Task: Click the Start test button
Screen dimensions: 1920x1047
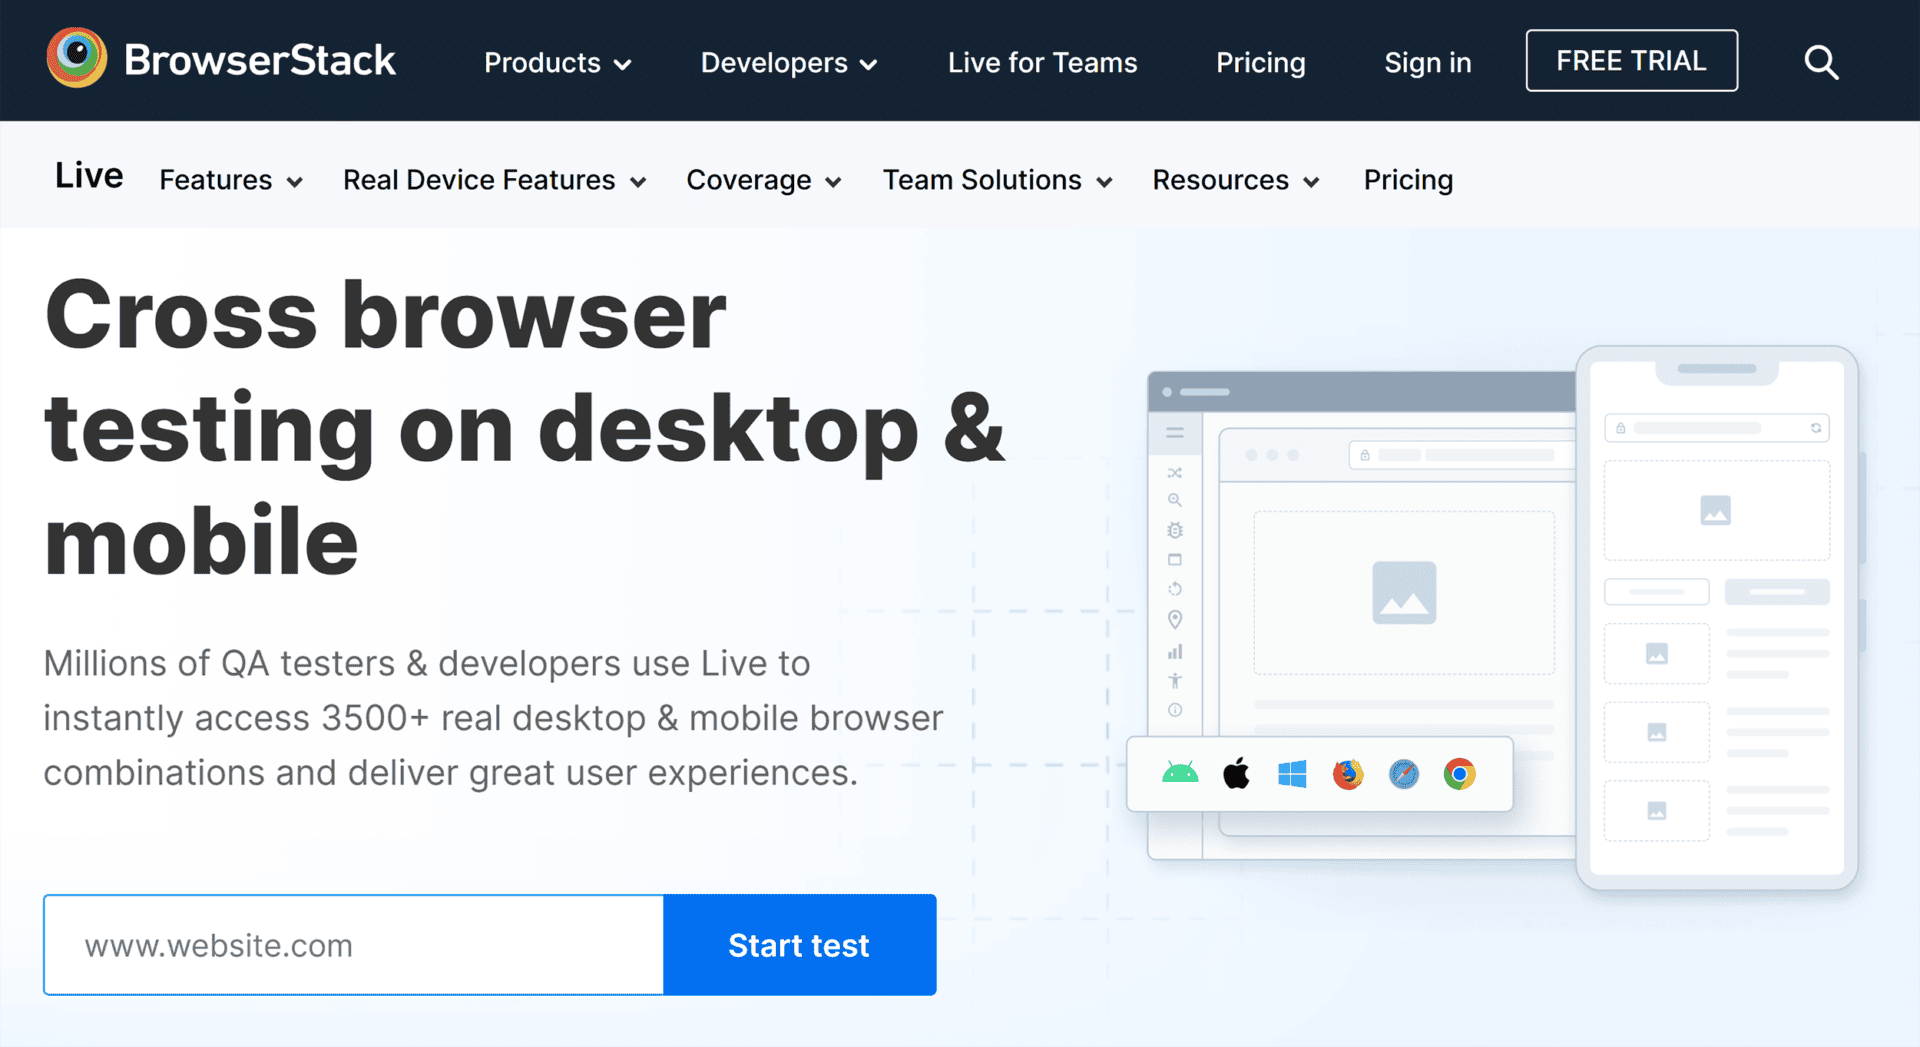Action: click(x=799, y=945)
